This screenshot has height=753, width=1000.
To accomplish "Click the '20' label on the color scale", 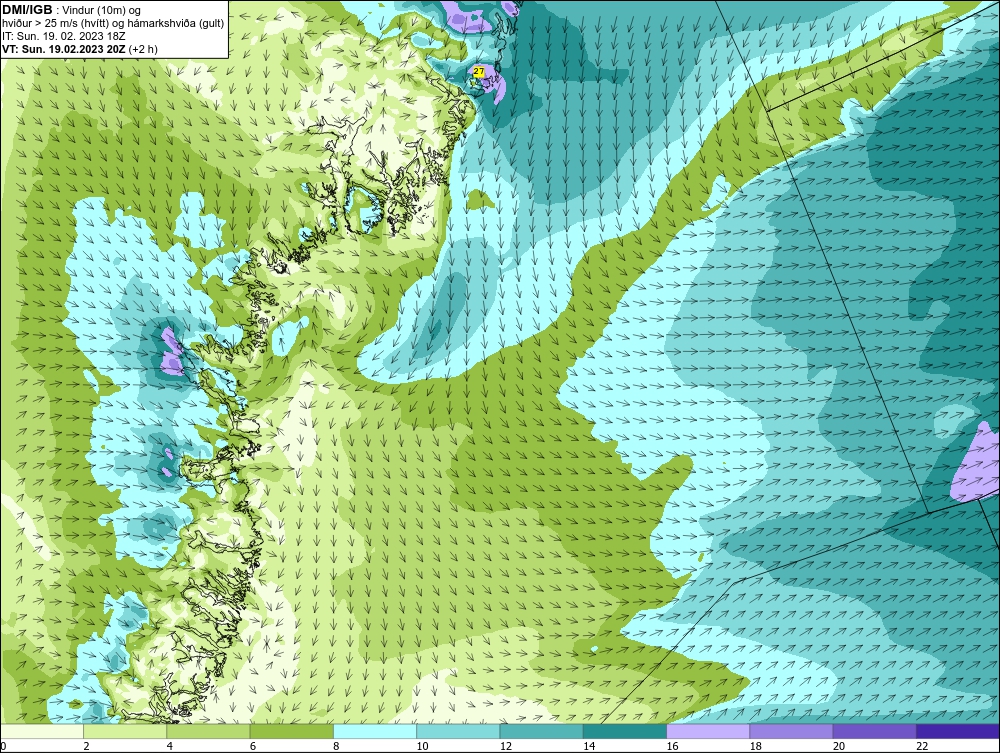I will tap(839, 746).
